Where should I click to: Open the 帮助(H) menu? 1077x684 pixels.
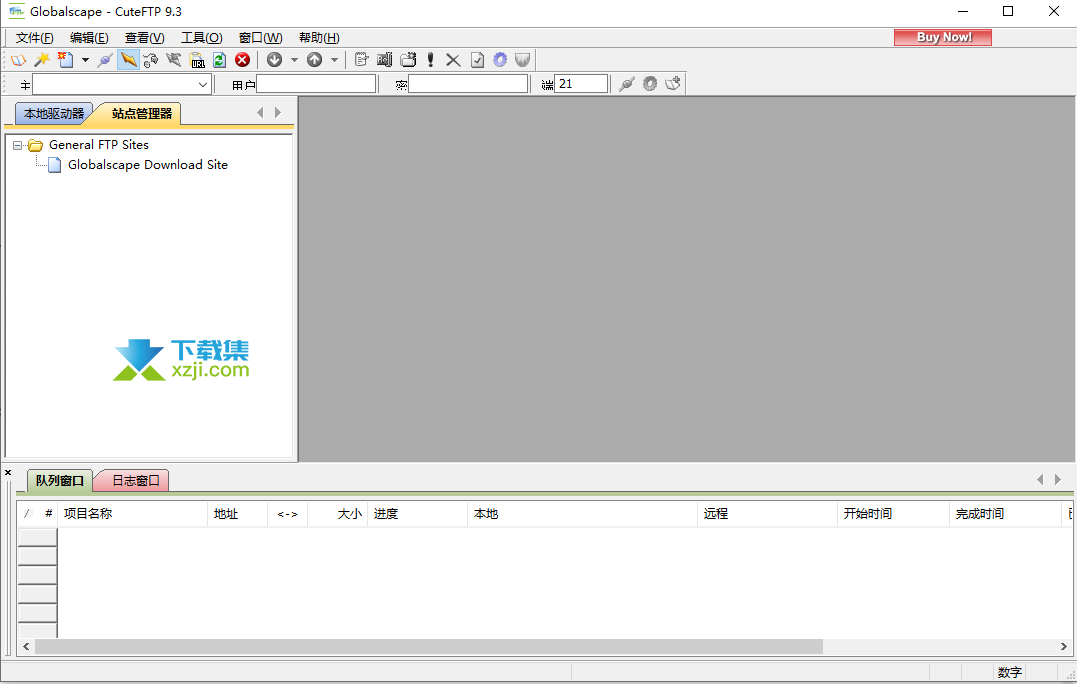[x=319, y=38]
